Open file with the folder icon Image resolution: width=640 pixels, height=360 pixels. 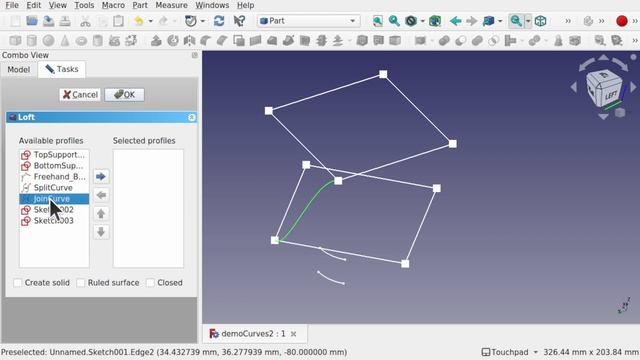[x=32, y=21]
